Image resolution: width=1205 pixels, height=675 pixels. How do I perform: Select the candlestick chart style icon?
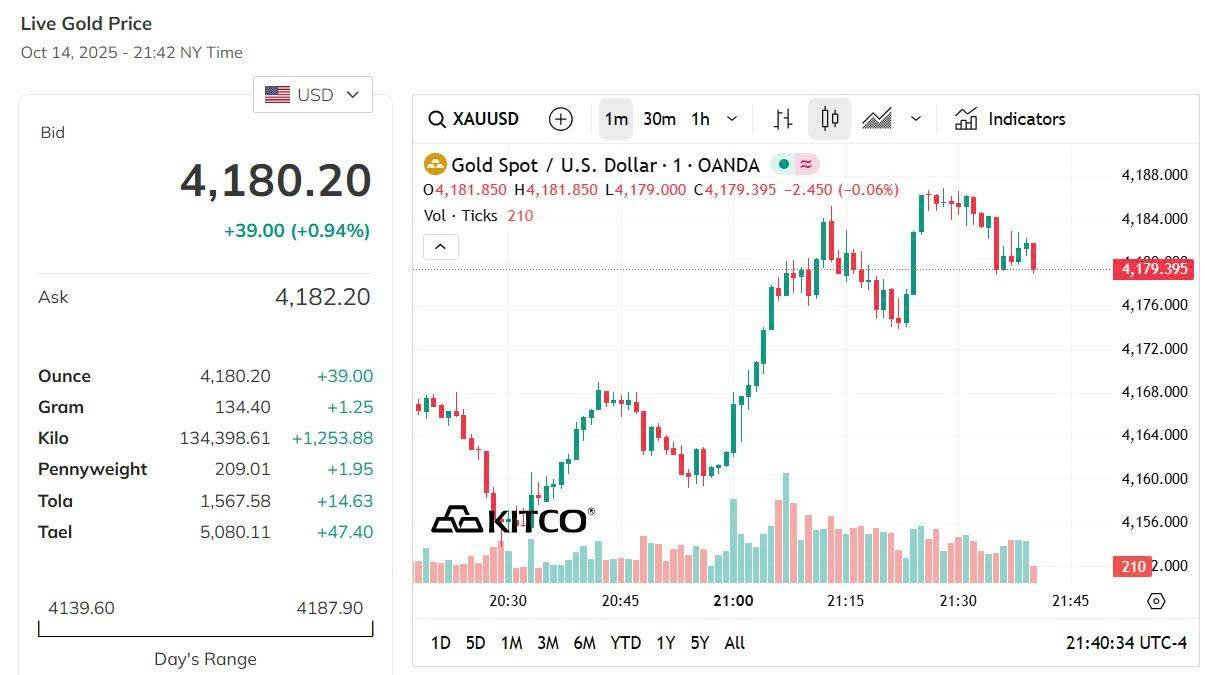(x=828, y=119)
